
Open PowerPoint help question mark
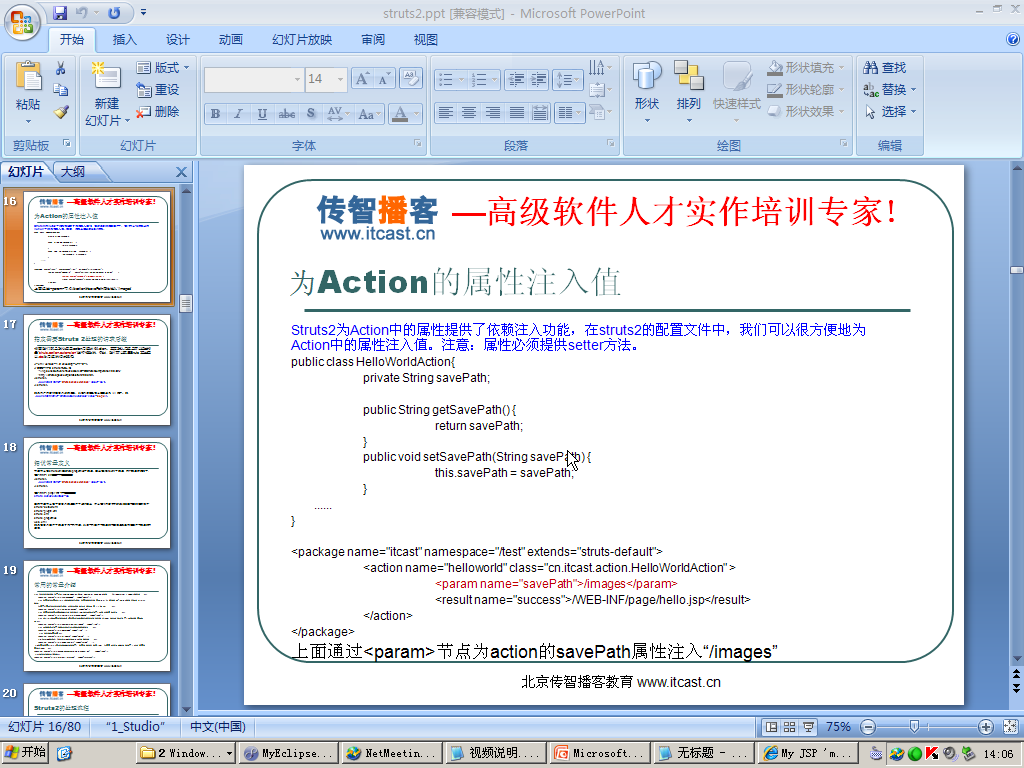1013,39
